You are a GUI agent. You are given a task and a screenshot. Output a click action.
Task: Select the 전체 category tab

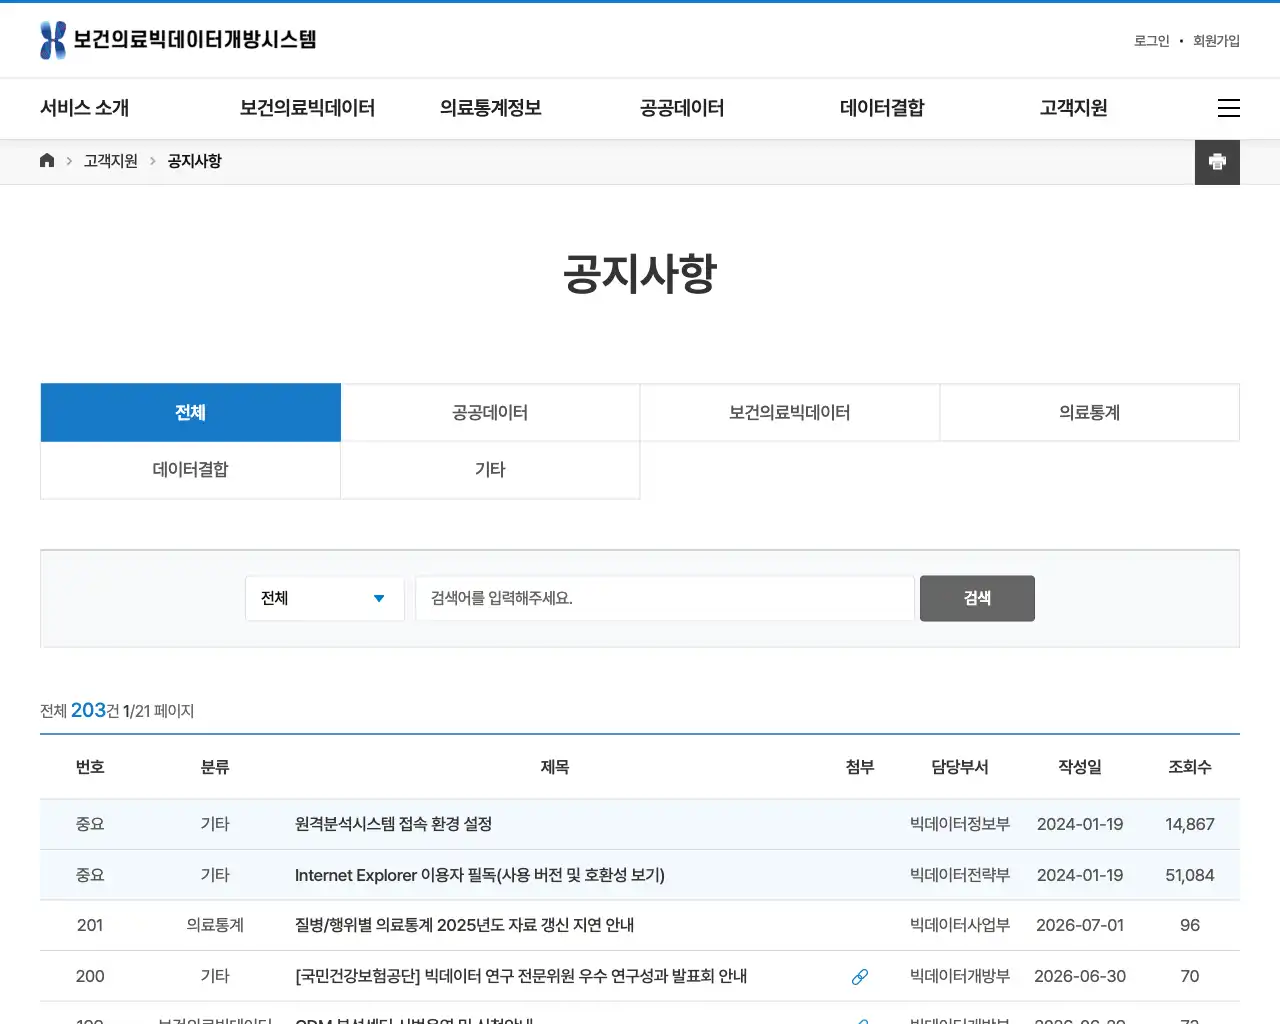(x=190, y=412)
